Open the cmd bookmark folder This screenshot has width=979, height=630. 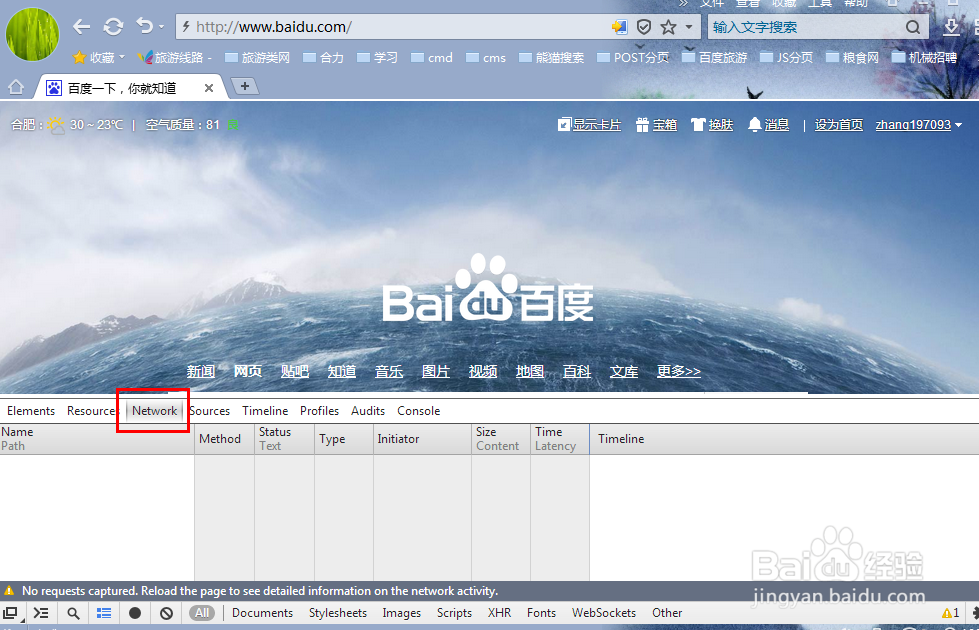pyautogui.click(x=432, y=57)
